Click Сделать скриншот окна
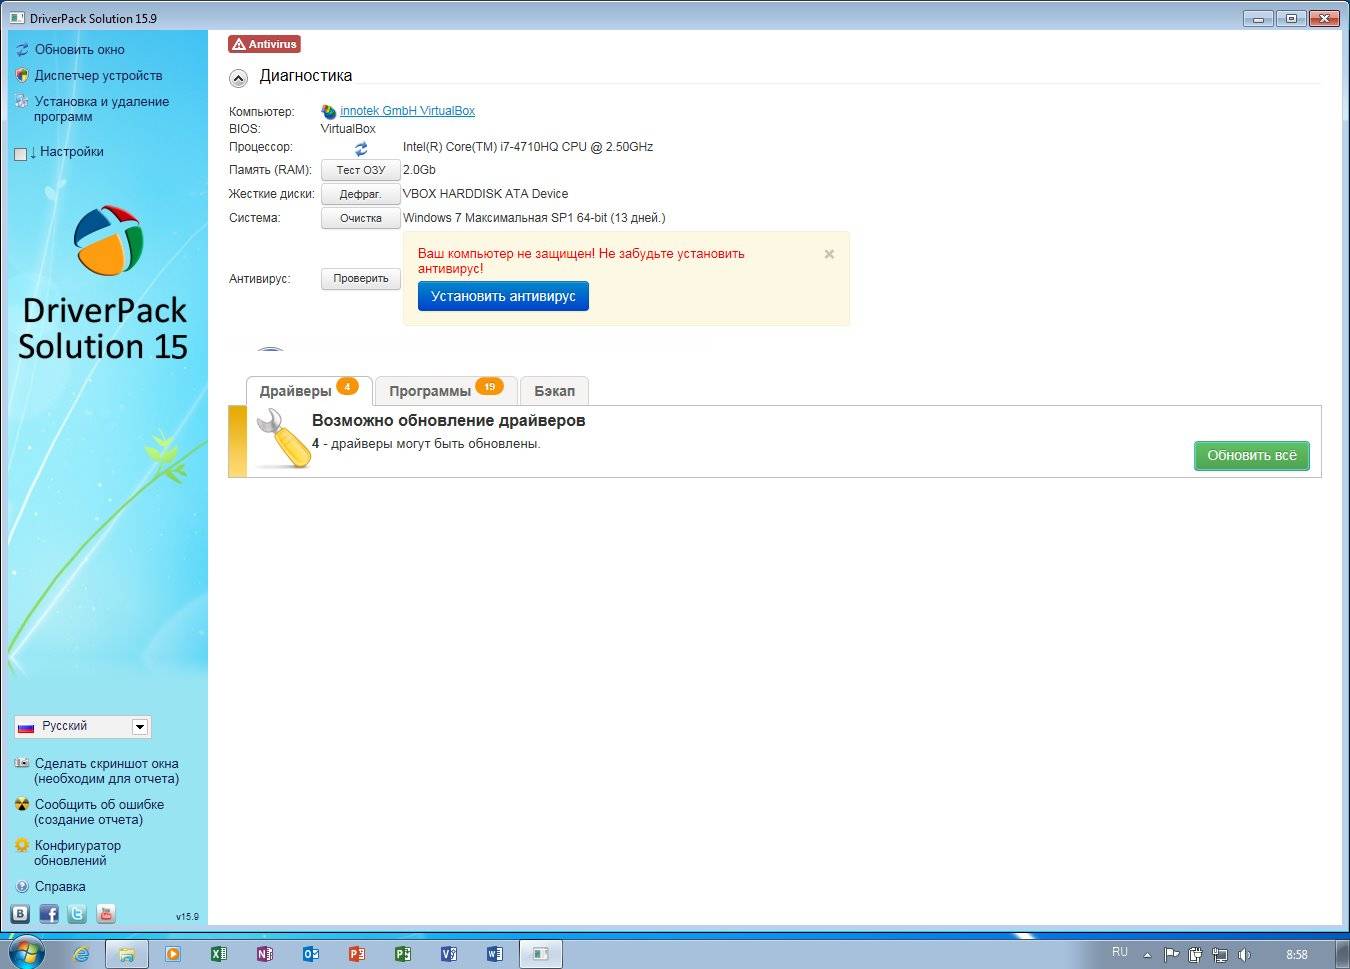 pyautogui.click(x=106, y=771)
